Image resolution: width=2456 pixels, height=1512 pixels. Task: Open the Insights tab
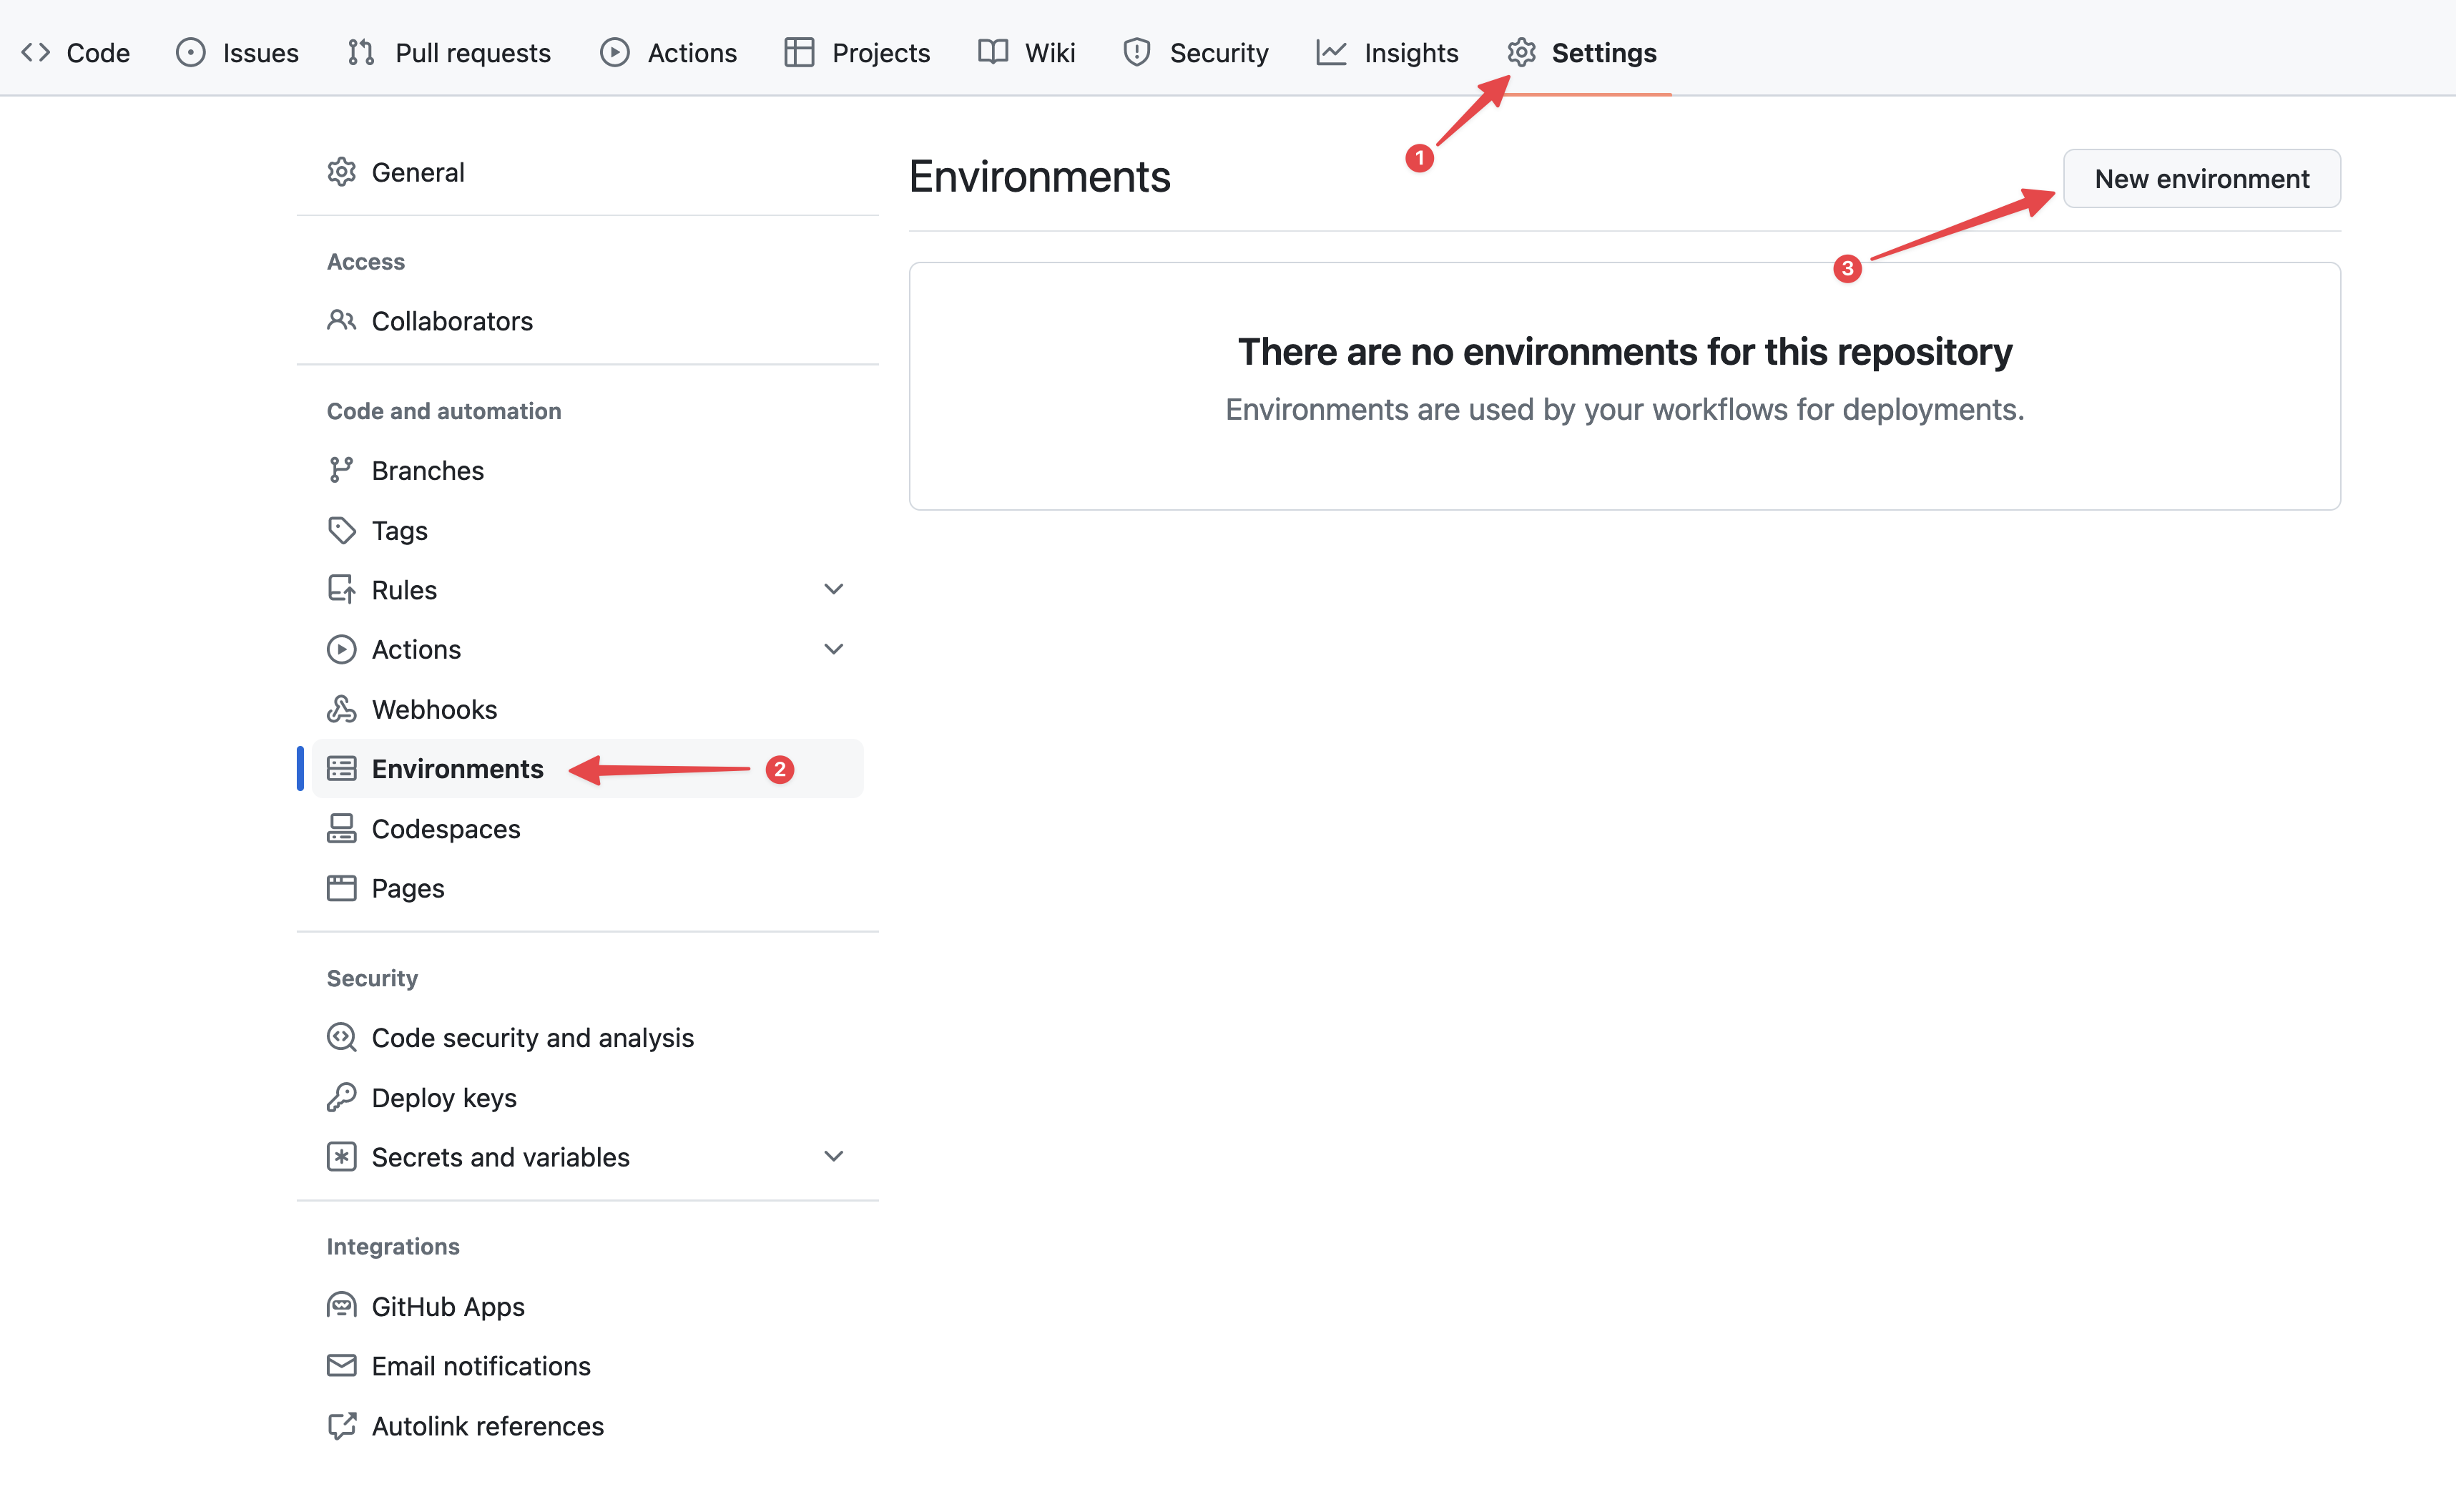(x=1410, y=52)
